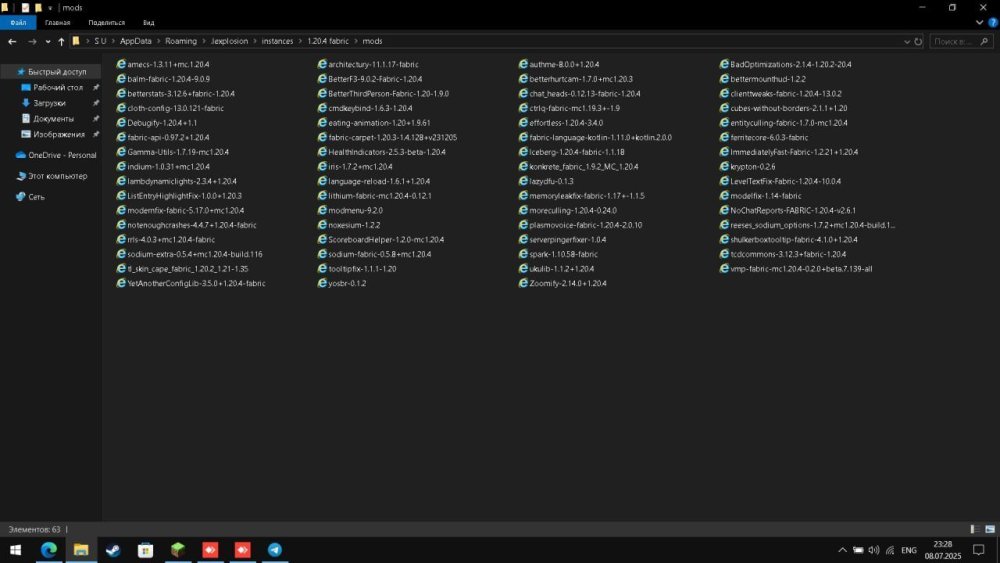
Task: Select instances in the address path
Action: (x=277, y=41)
